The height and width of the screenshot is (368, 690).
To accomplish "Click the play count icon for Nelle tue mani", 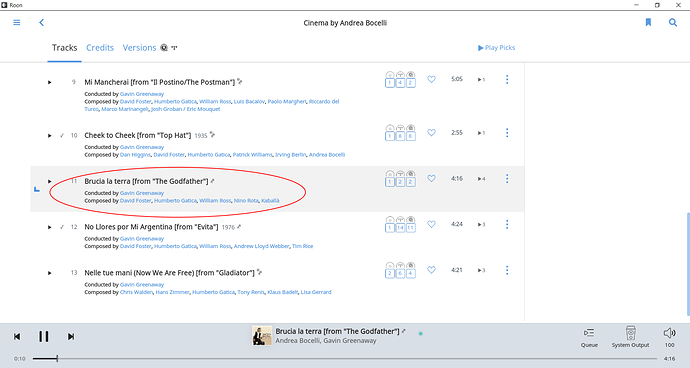I will (x=481, y=270).
